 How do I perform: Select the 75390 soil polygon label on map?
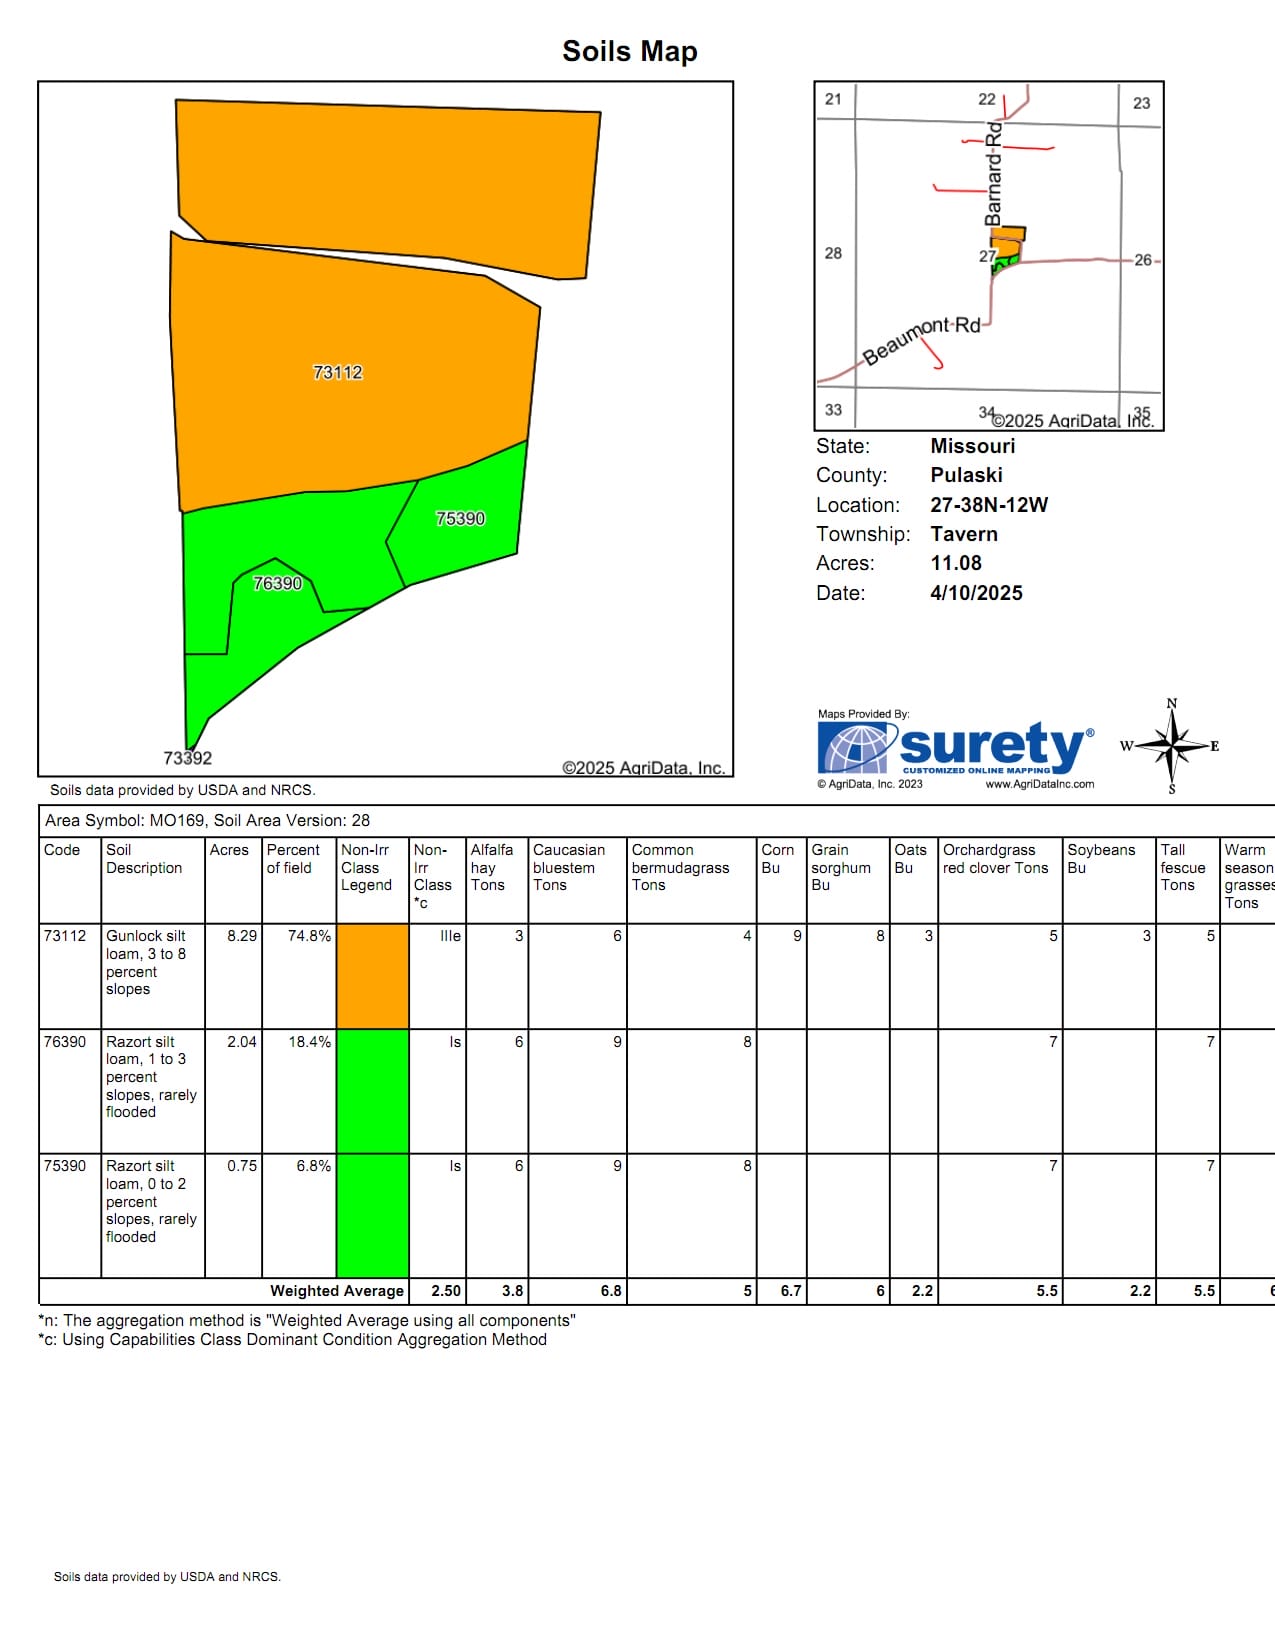460,518
